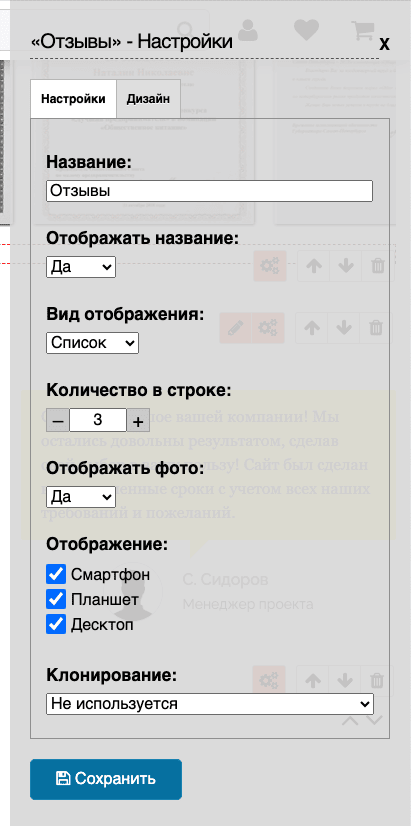Increase count in row with plus button
The height and width of the screenshot is (826, 411).
(138, 420)
